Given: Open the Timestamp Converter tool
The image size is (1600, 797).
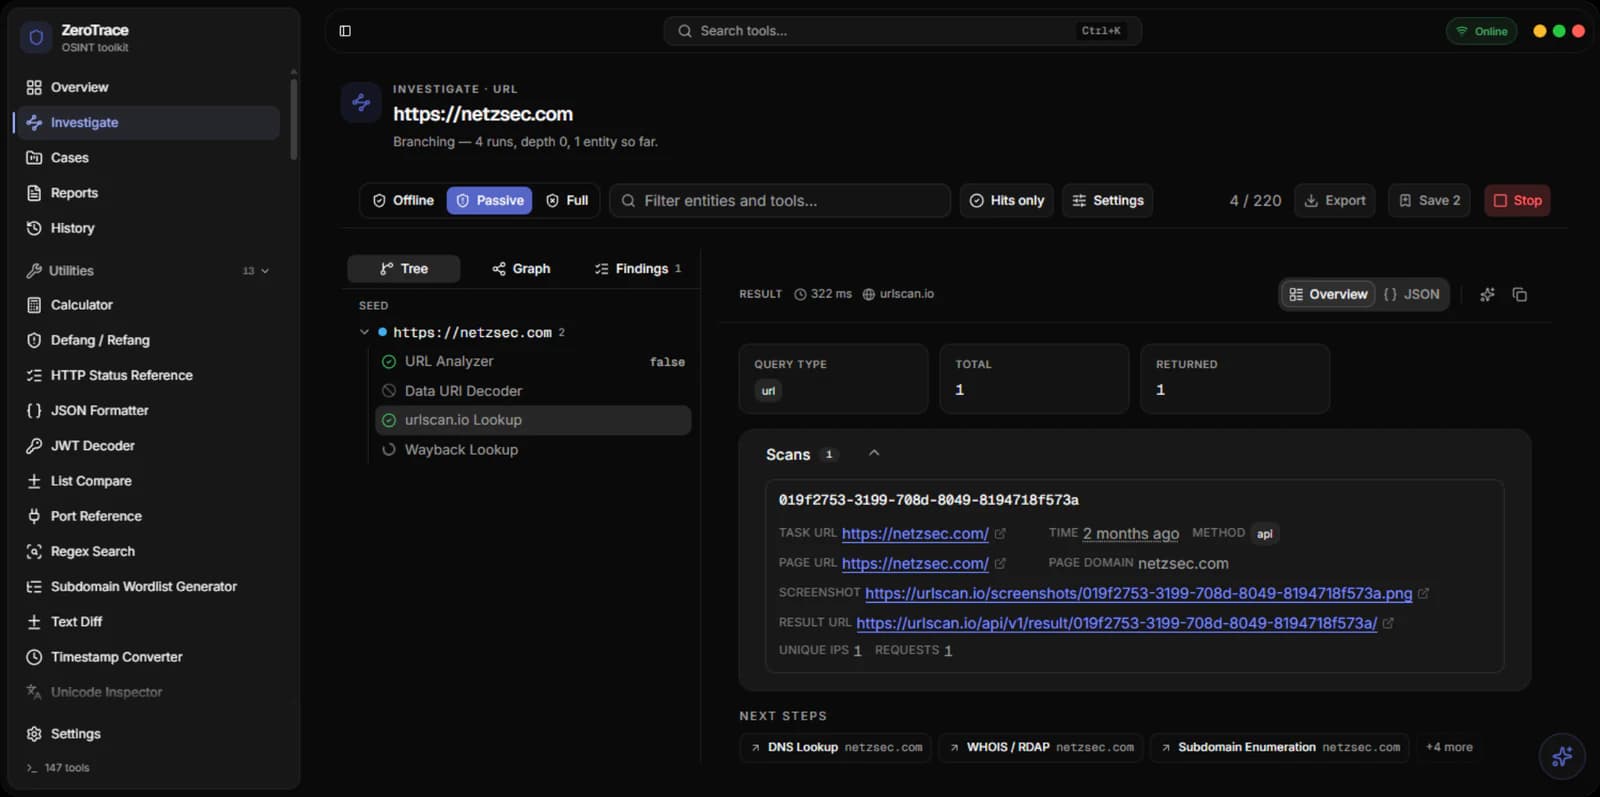Looking at the screenshot, I should [x=148, y=657].
